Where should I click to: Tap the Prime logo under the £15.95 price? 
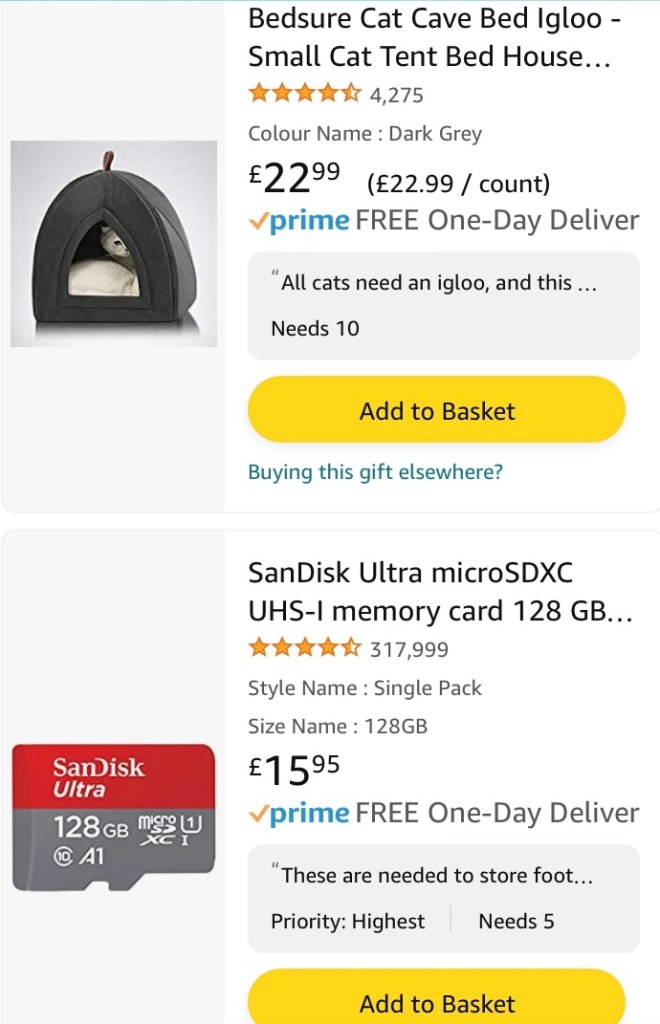[300, 813]
